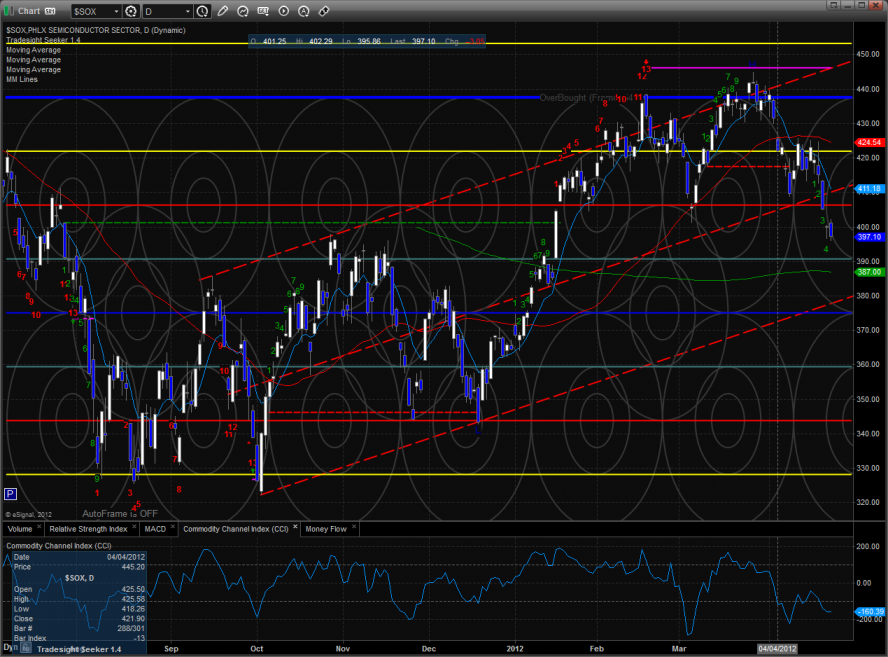Toggle the AutoFrame is OFF label
This screenshot has width=888, height=657.
point(120,513)
